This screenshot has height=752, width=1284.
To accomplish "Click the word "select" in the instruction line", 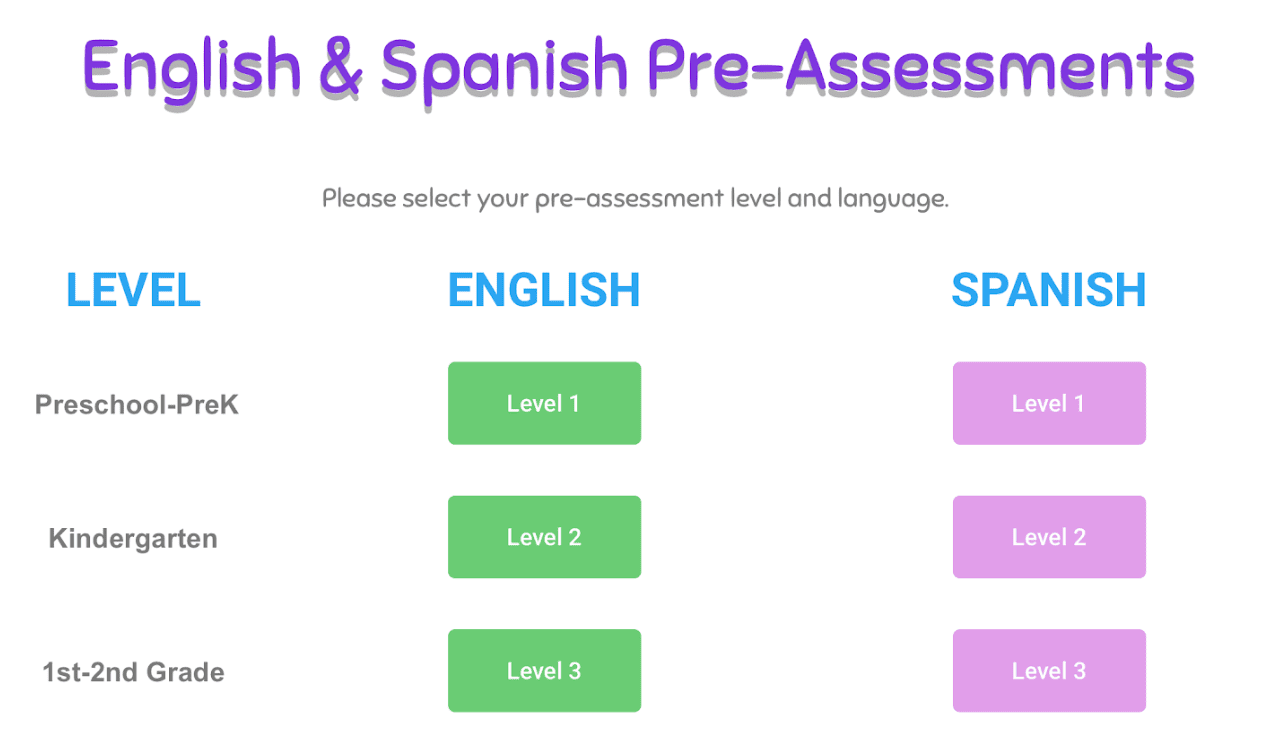I will click(436, 198).
